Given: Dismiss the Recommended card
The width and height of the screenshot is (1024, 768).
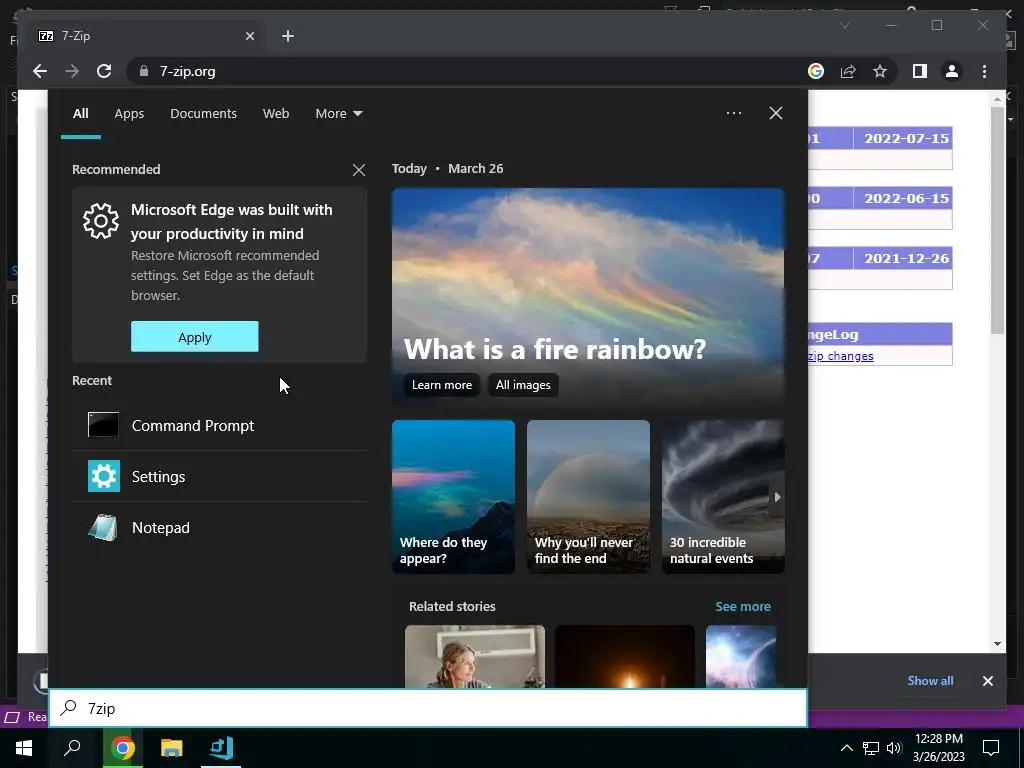Looking at the screenshot, I should (359, 170).
